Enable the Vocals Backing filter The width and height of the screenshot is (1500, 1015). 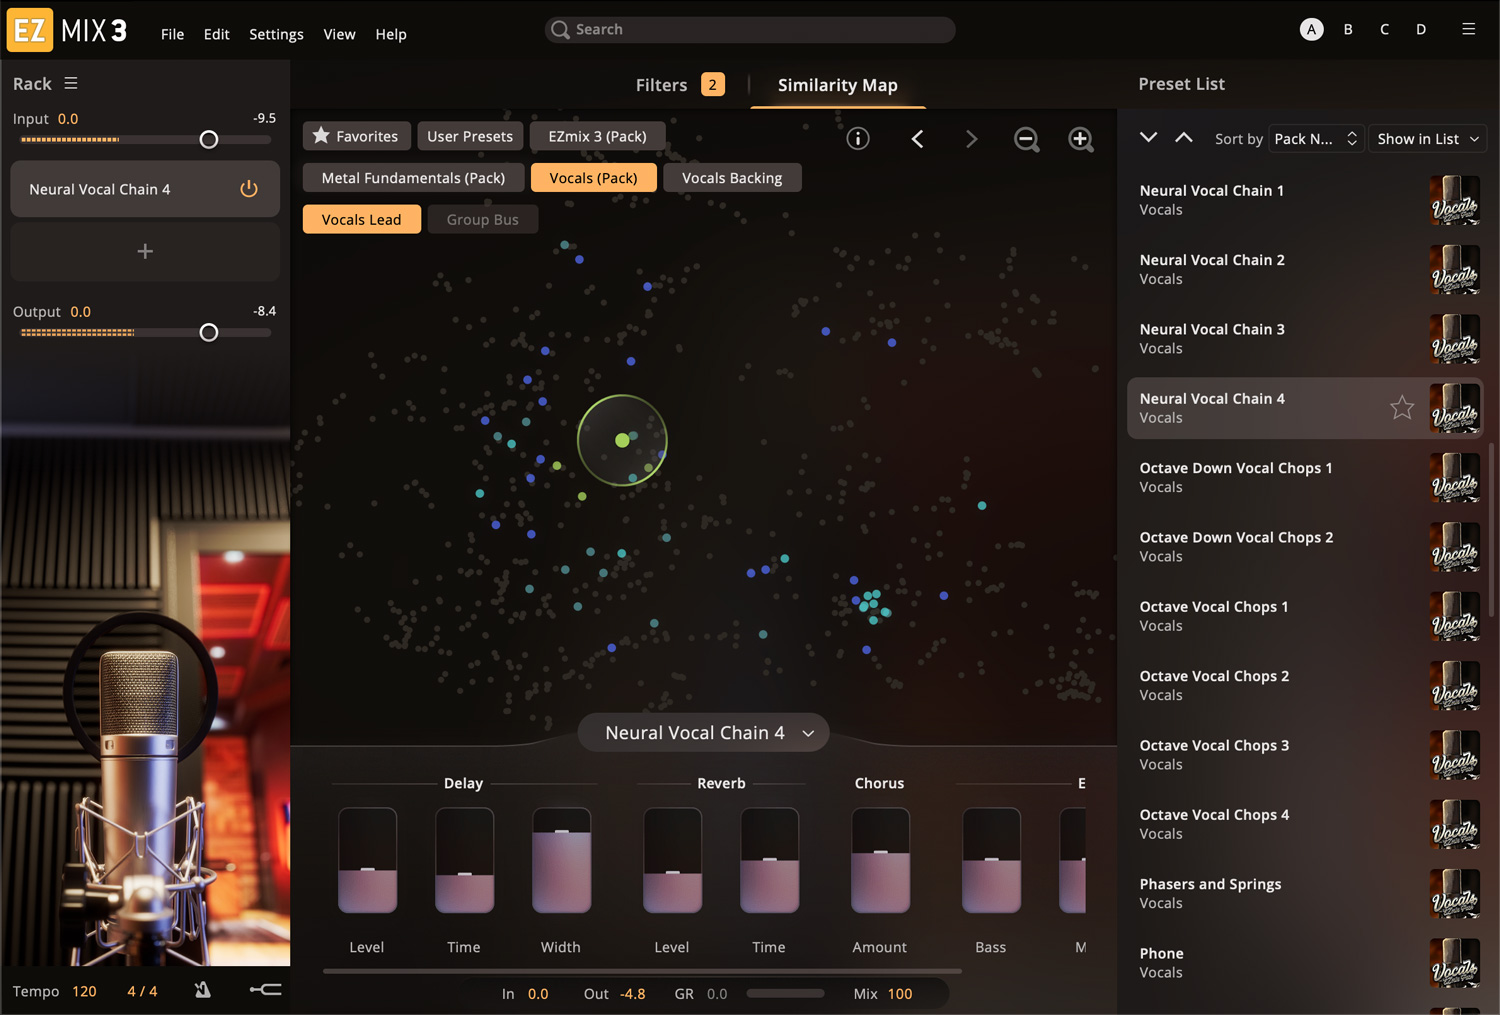732,178
